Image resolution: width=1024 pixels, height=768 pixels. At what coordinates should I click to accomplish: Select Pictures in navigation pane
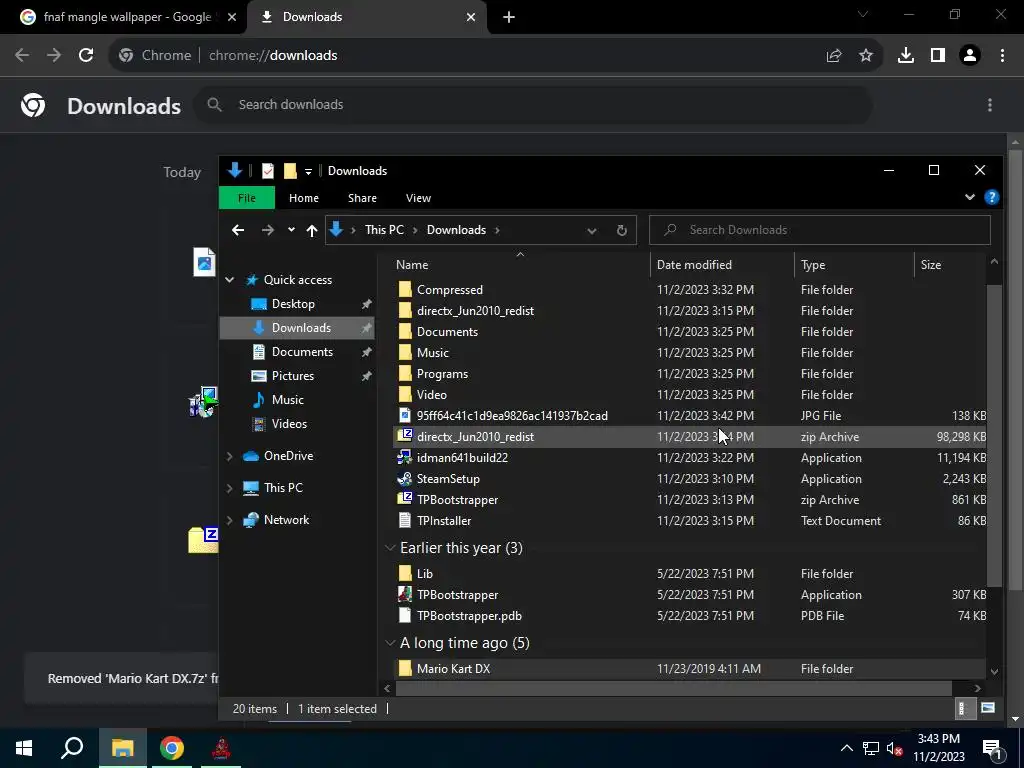click(293, 376)
